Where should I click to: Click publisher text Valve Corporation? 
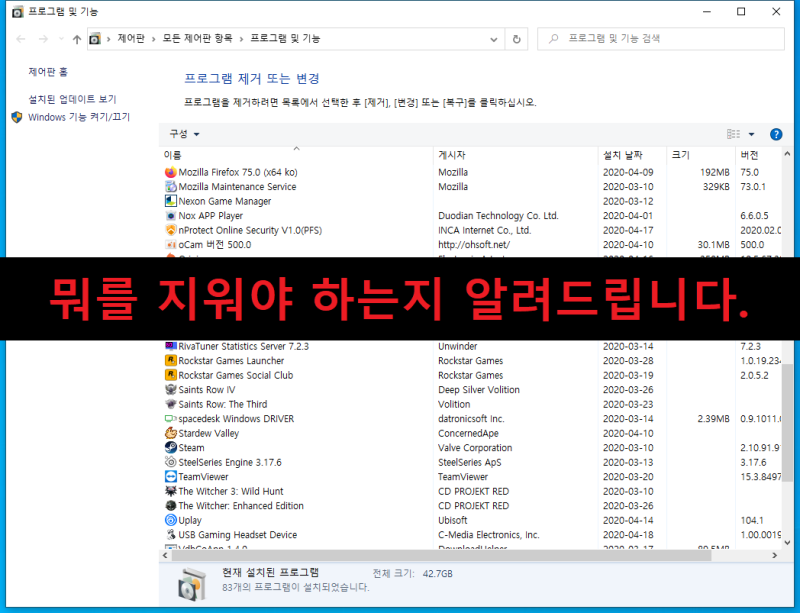coord(475,448)
